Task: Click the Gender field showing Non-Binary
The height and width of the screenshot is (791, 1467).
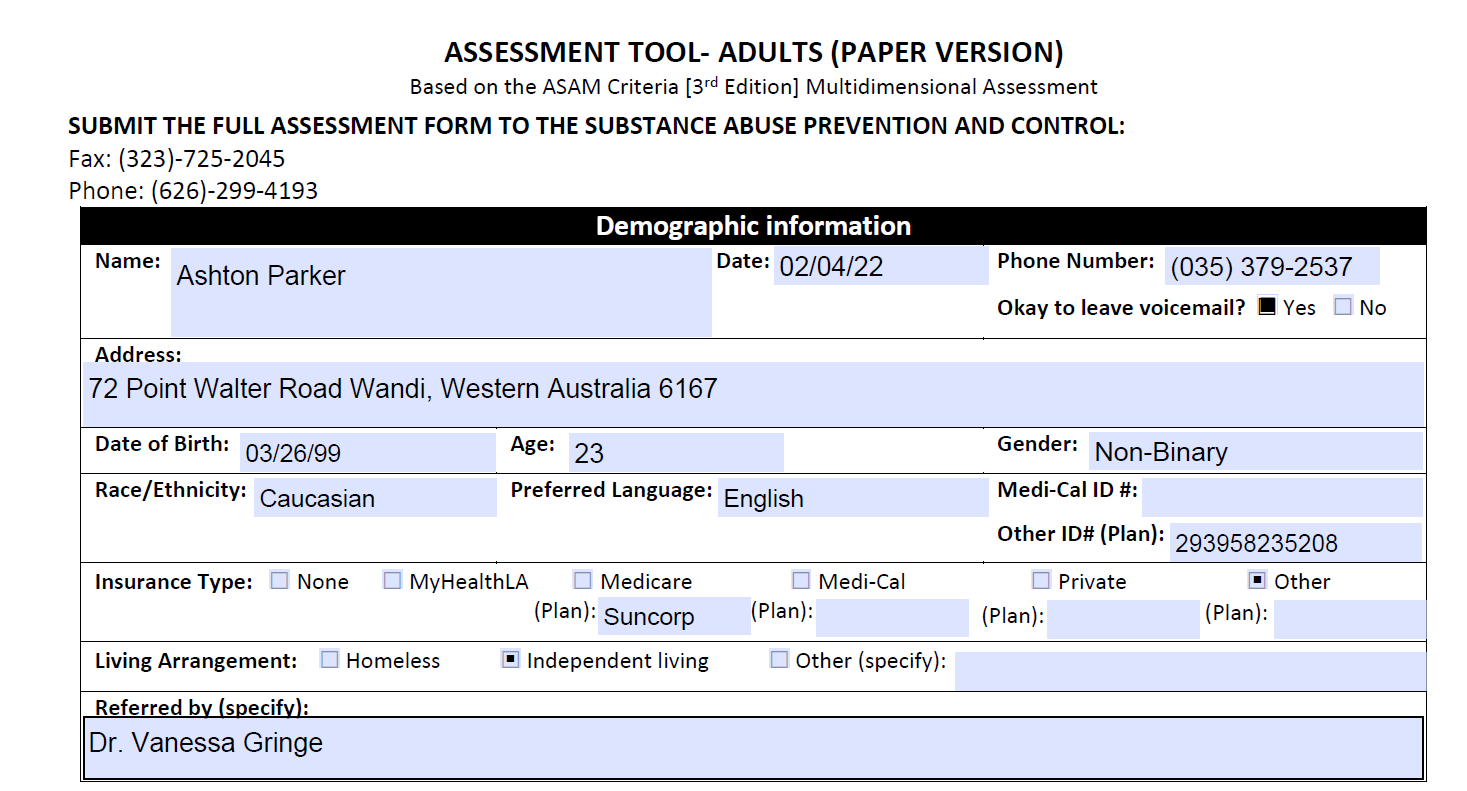Action: (1254, 452)
